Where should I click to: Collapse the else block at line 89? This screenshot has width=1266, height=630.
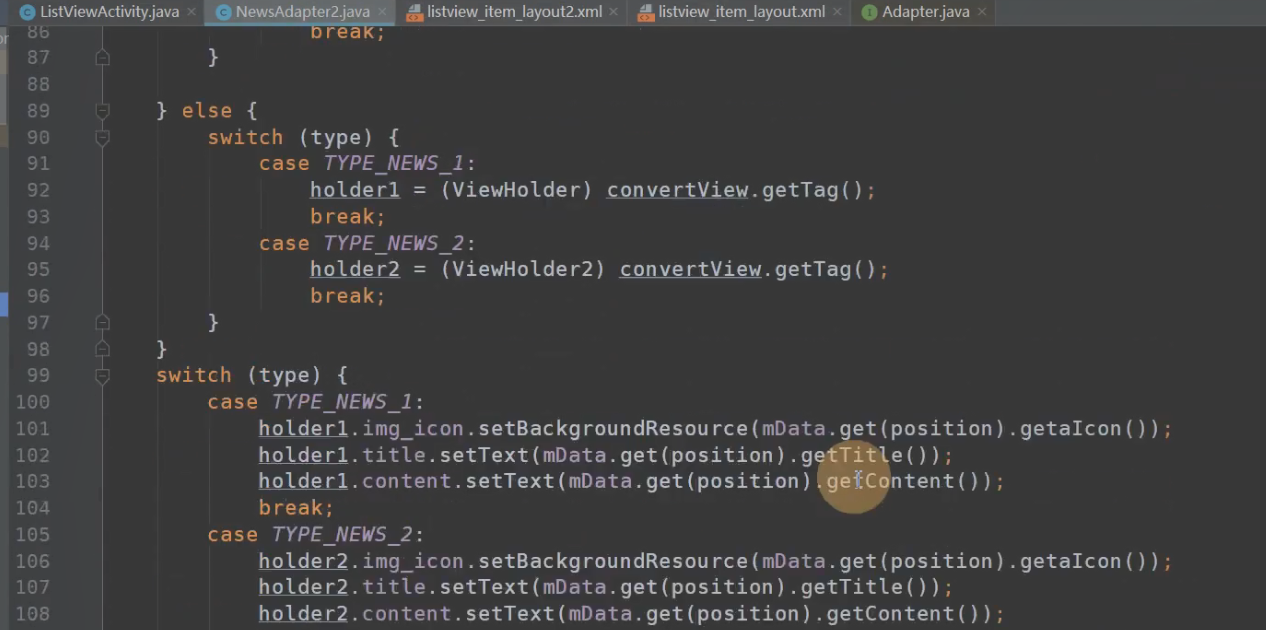coord(102,110)
